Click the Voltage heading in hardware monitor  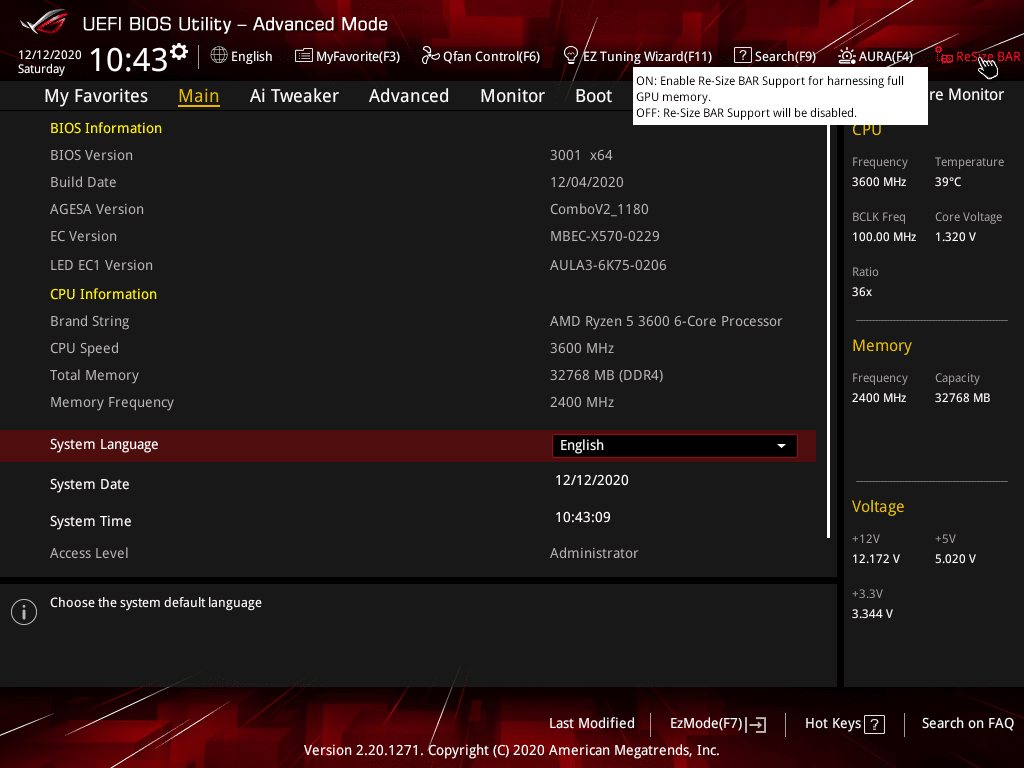click(x=878, y=507)
